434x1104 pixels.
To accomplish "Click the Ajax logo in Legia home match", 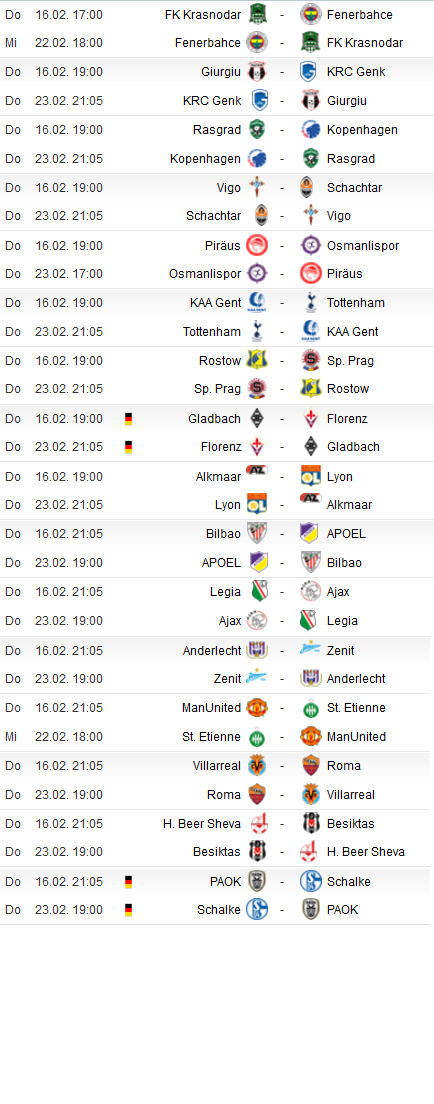I will click(311, 592).
